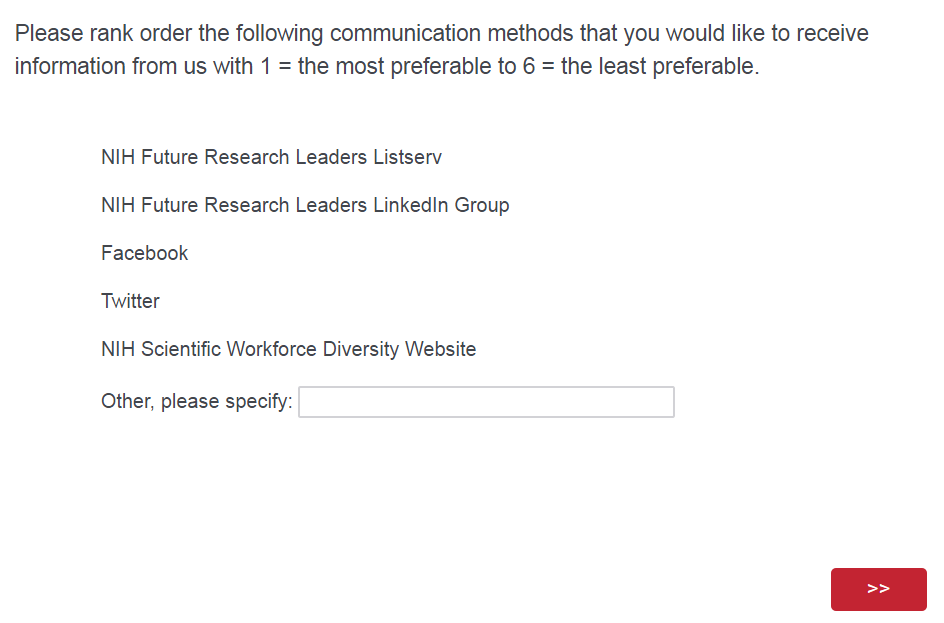Select the Twitter ranking item
Viewport: 944px width, 623px height.
coord(130,301)
